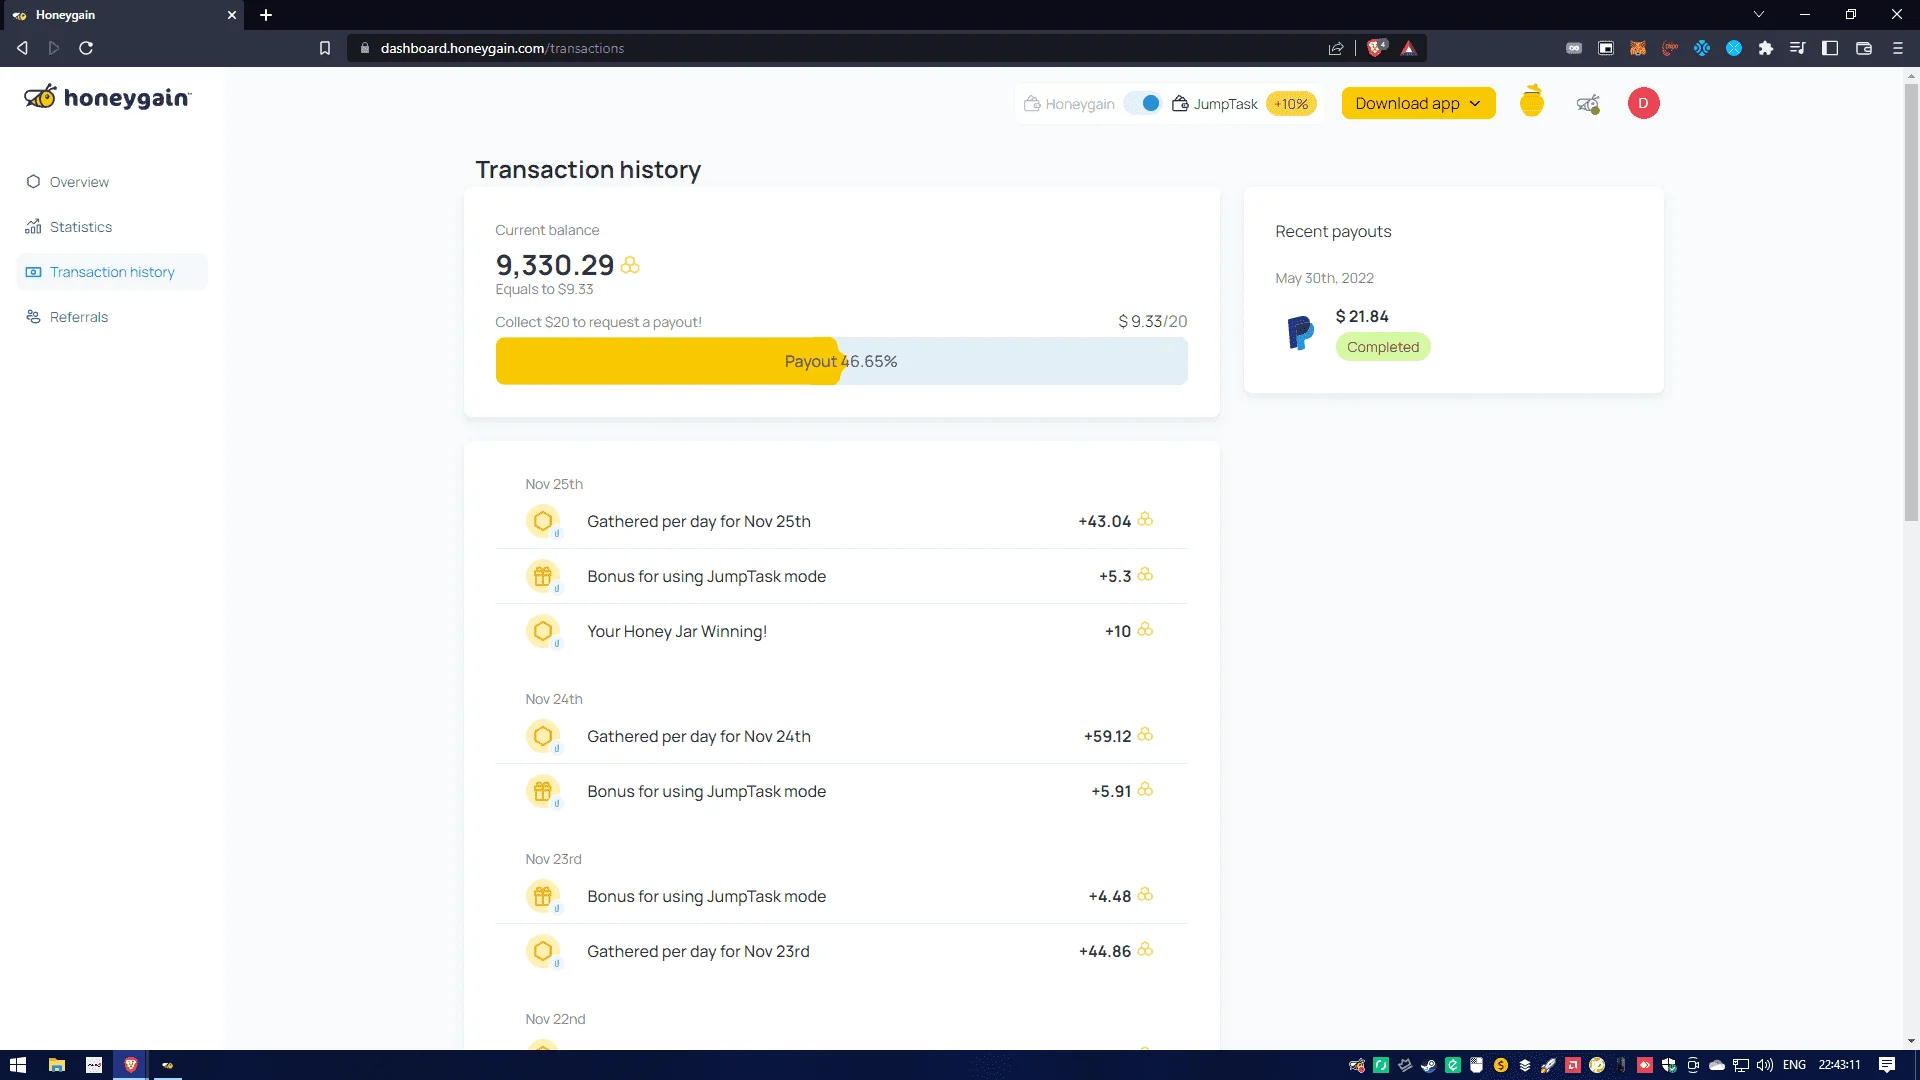Open the Windows Start menu
This screenshot has width=1920, height=1080.
18,1065
